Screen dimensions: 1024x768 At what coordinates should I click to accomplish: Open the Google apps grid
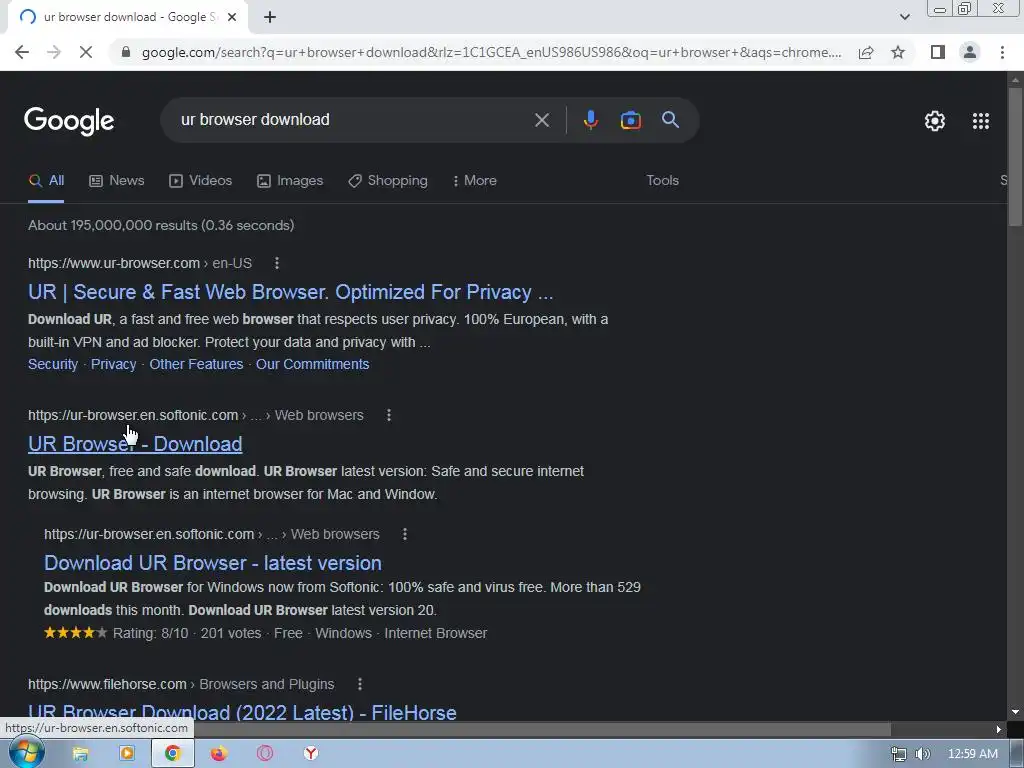[981, 121]
